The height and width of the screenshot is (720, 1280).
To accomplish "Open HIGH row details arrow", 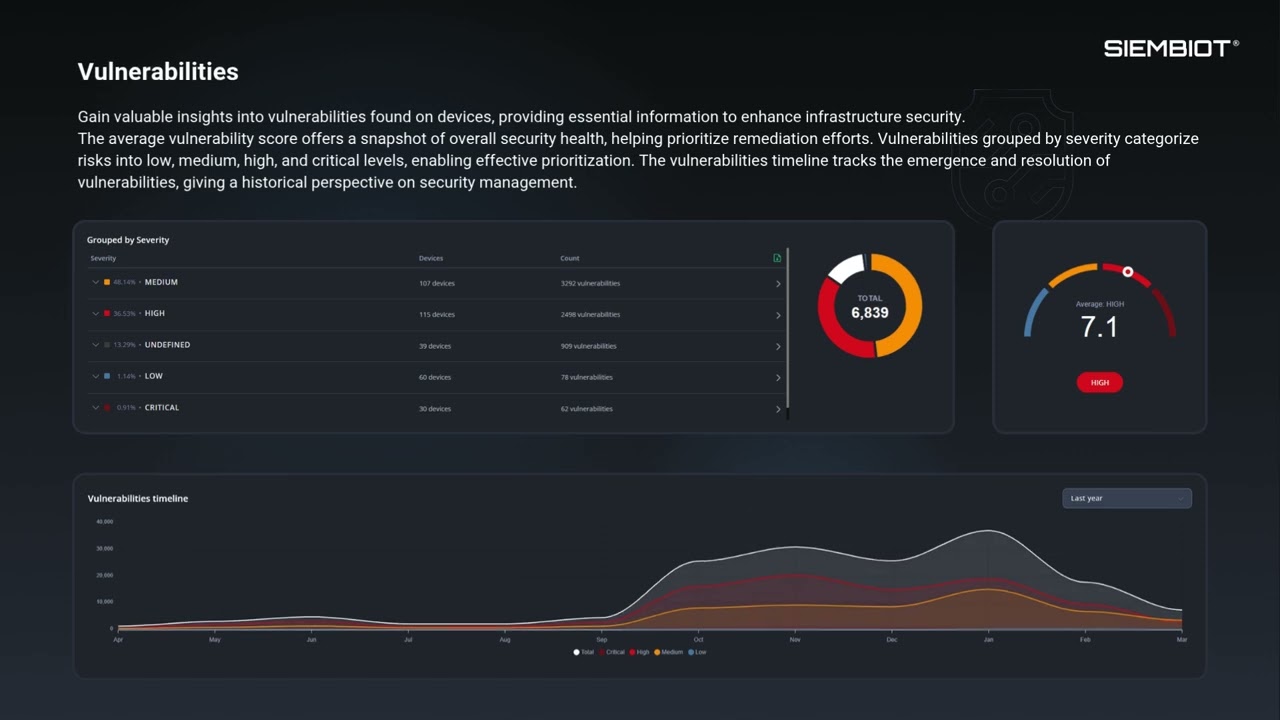I will click(778, 315).
